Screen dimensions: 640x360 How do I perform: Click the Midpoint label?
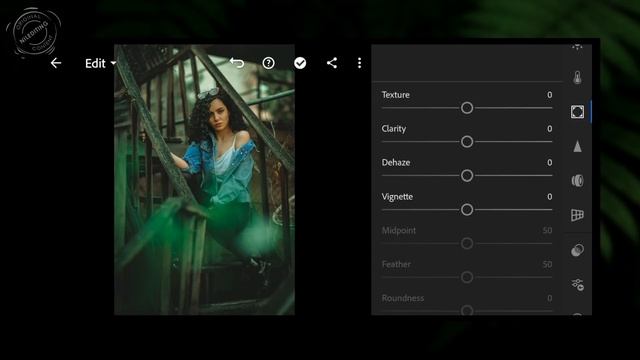coord(398,231)
